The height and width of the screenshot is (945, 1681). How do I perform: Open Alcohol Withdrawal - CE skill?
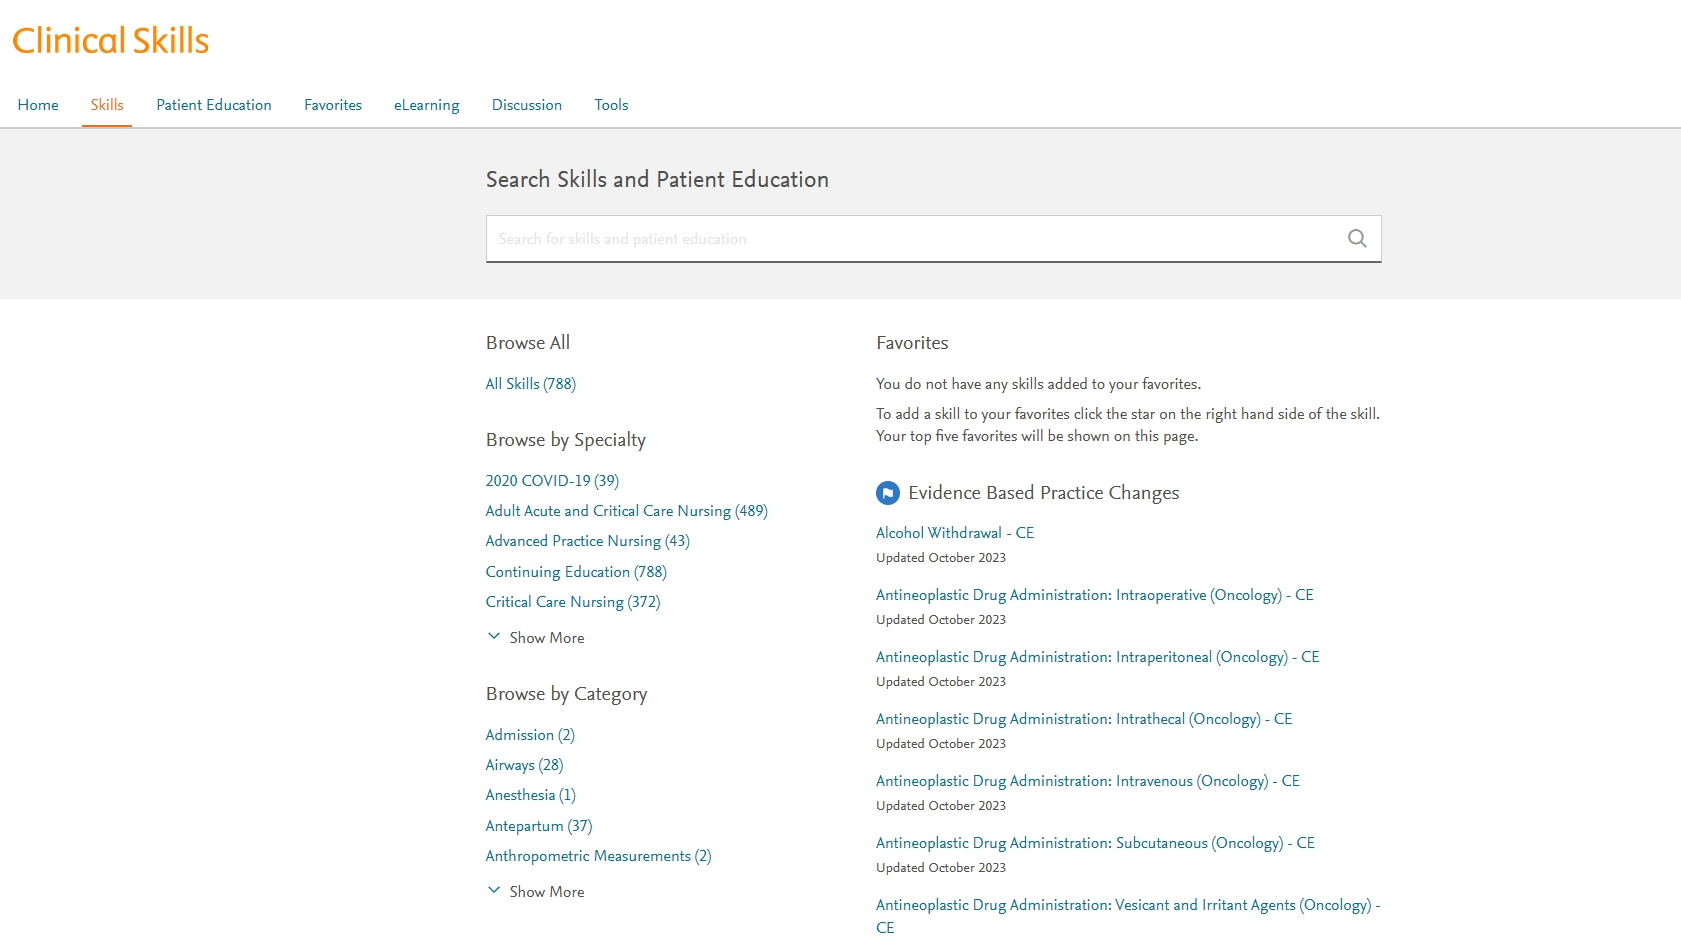tap(954, 533)
